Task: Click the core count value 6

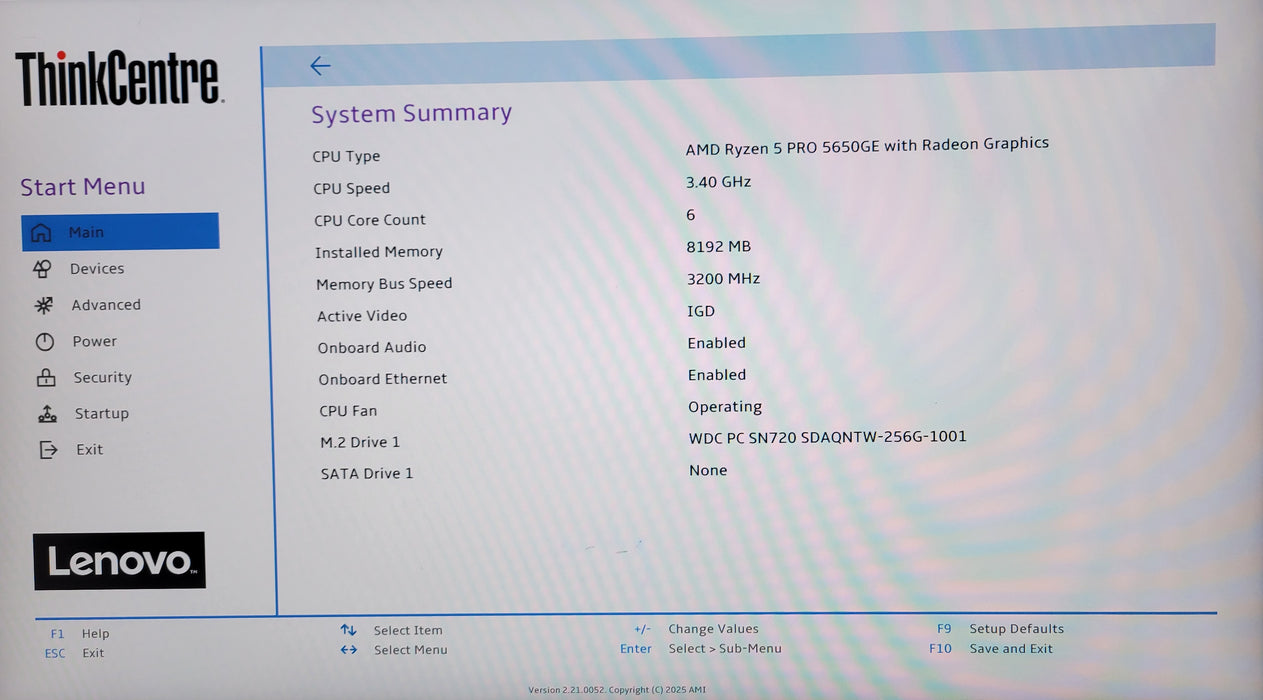Action: [691, 215]
